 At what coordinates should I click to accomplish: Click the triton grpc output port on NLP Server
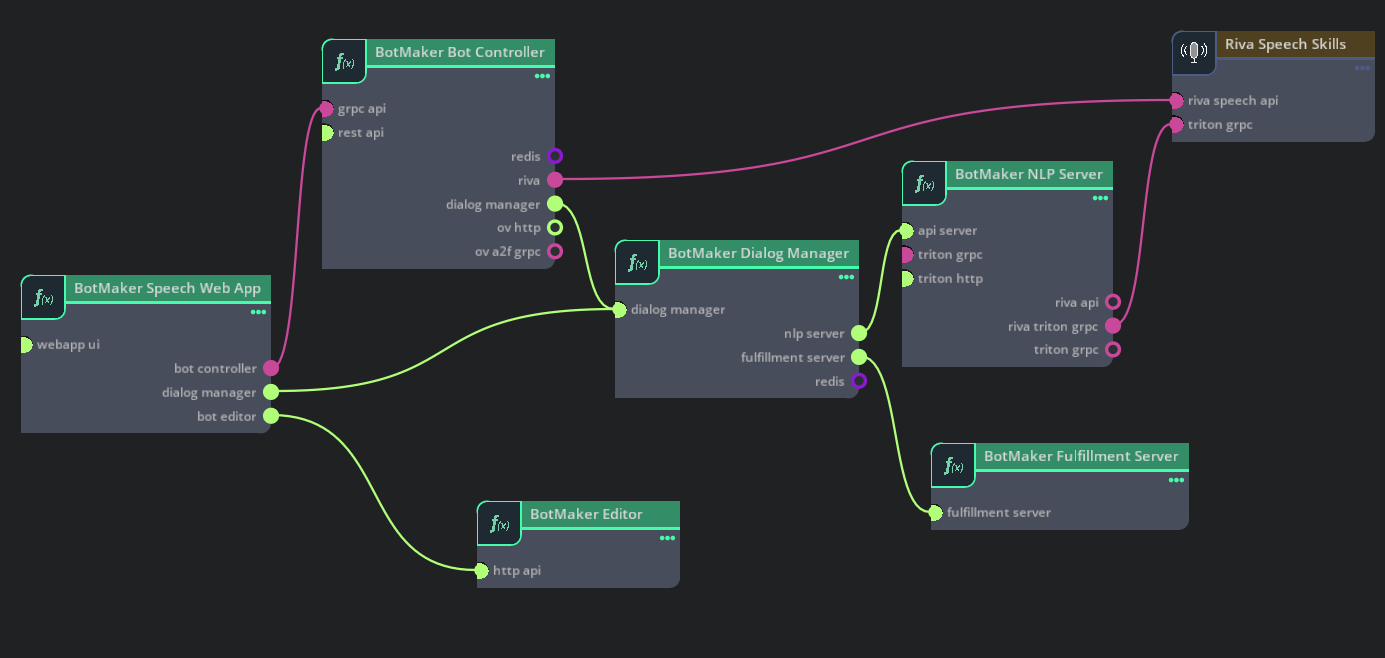coord(1113,350)
